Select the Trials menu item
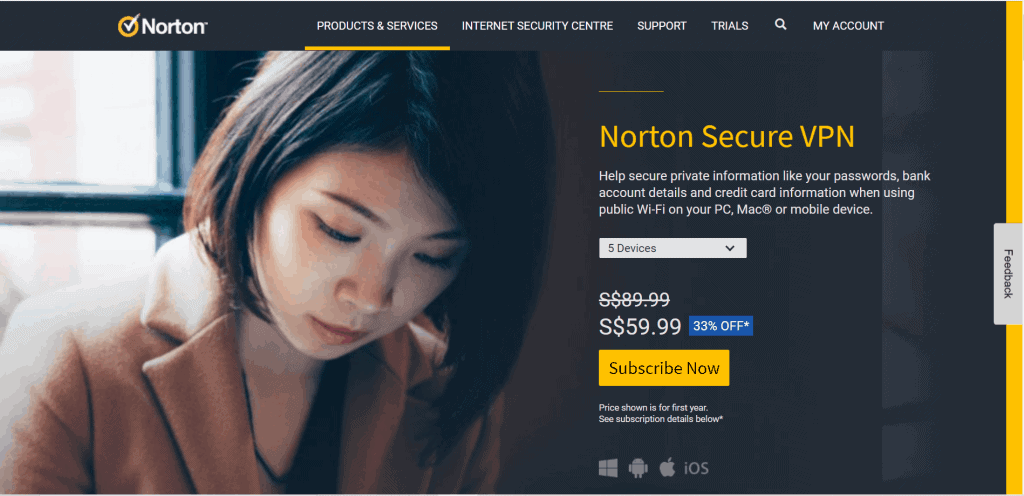The width and height of the screenshot is (1024, 496). (729, 26)
